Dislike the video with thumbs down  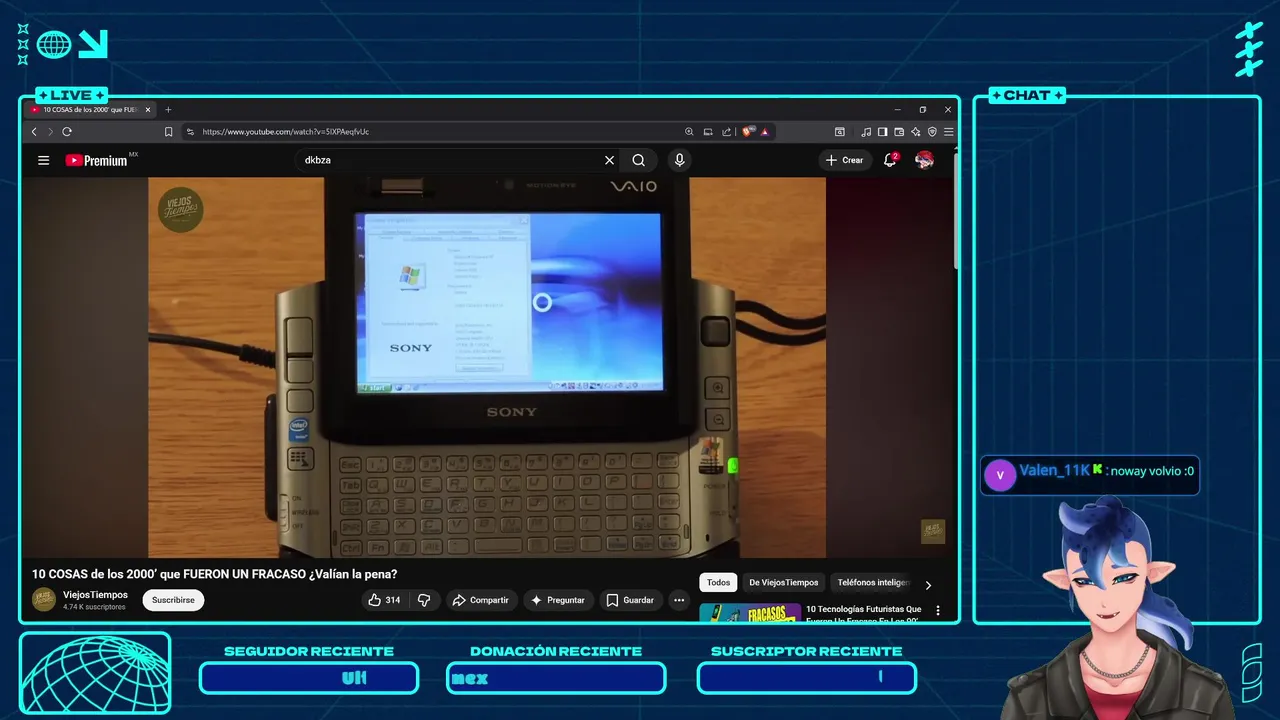click(x=424, y=600)
